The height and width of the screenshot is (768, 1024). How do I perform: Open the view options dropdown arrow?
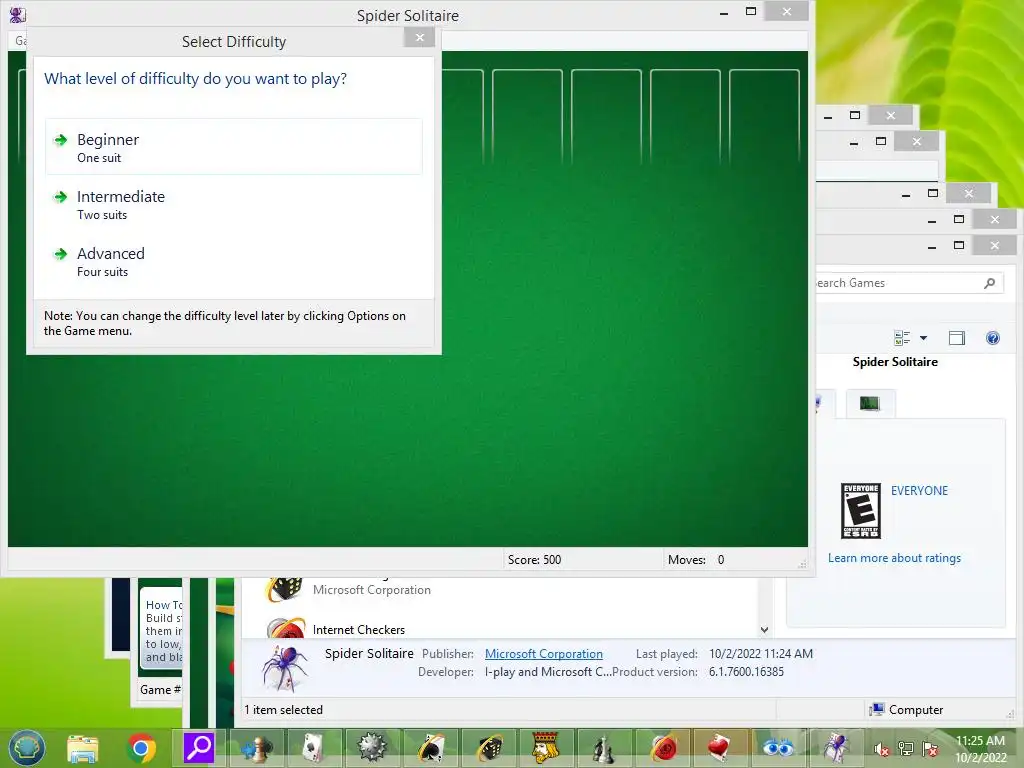(x=923, y=338)
